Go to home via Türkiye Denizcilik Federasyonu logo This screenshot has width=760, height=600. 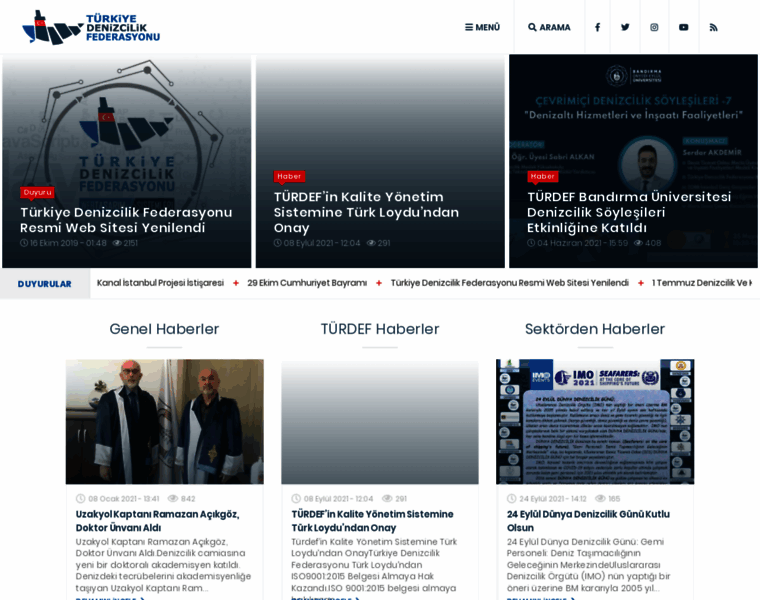(91, 27)
